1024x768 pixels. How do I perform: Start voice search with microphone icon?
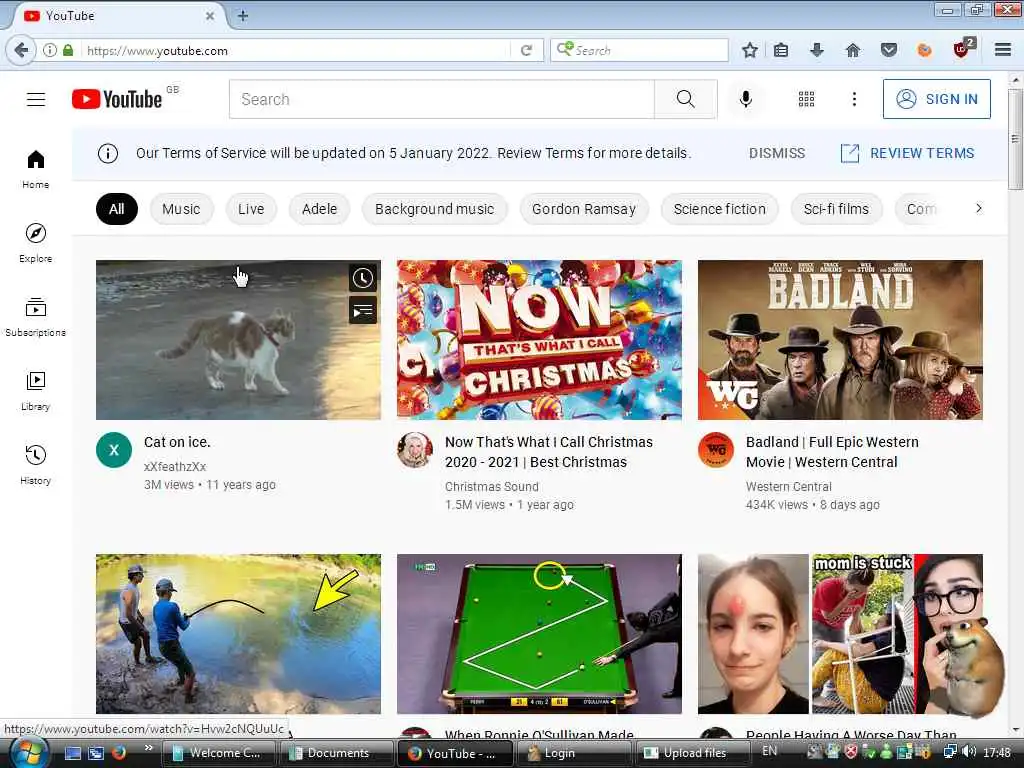pyautogui.click(x=745, y=99)
